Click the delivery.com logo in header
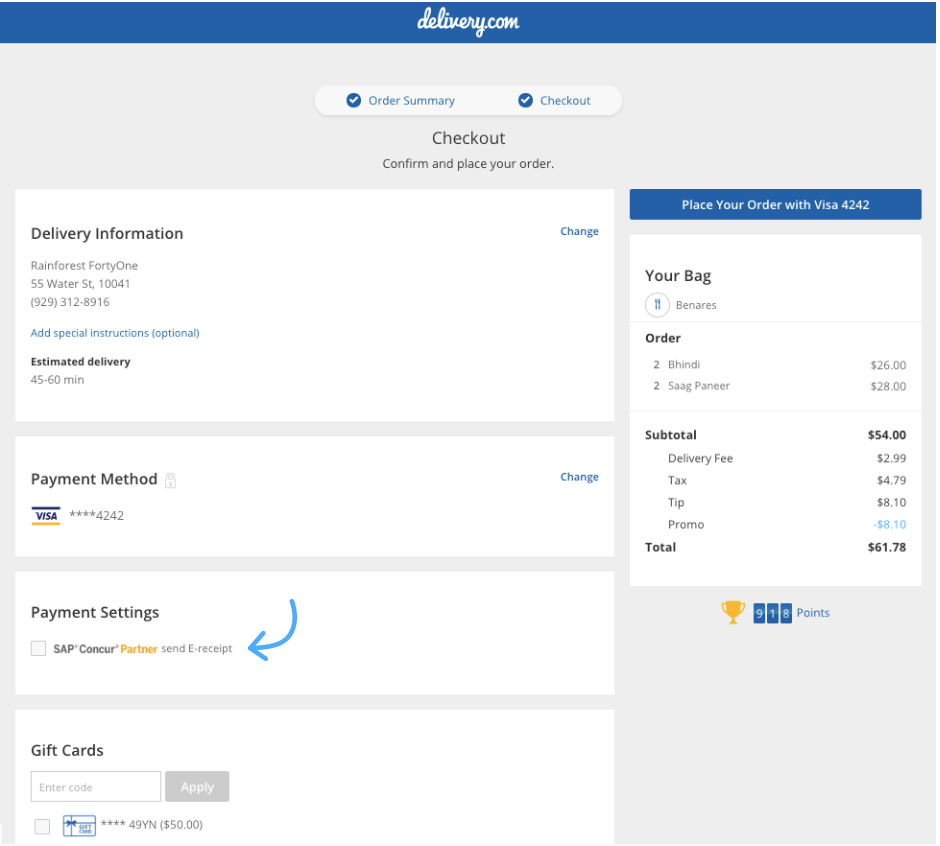This screenshot has width=940, height=846. point(468,22)
